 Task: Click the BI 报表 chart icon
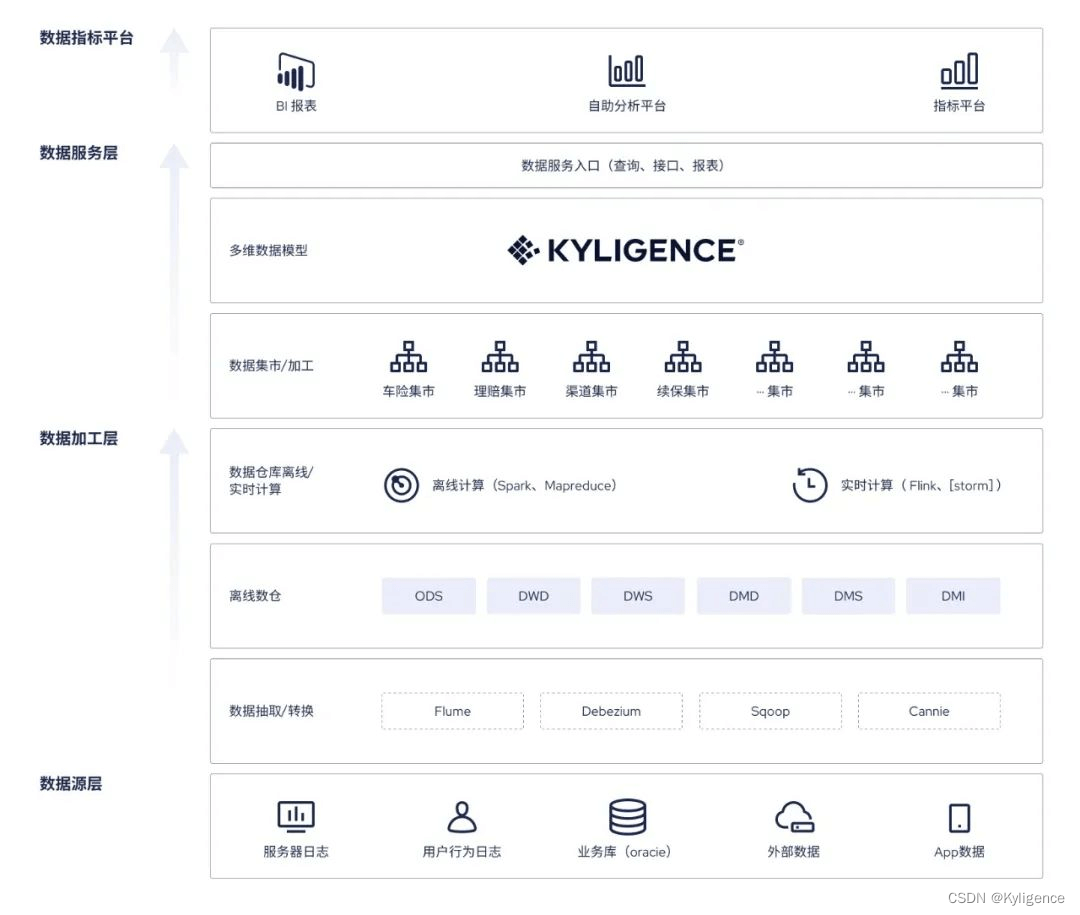pos(295,71)
